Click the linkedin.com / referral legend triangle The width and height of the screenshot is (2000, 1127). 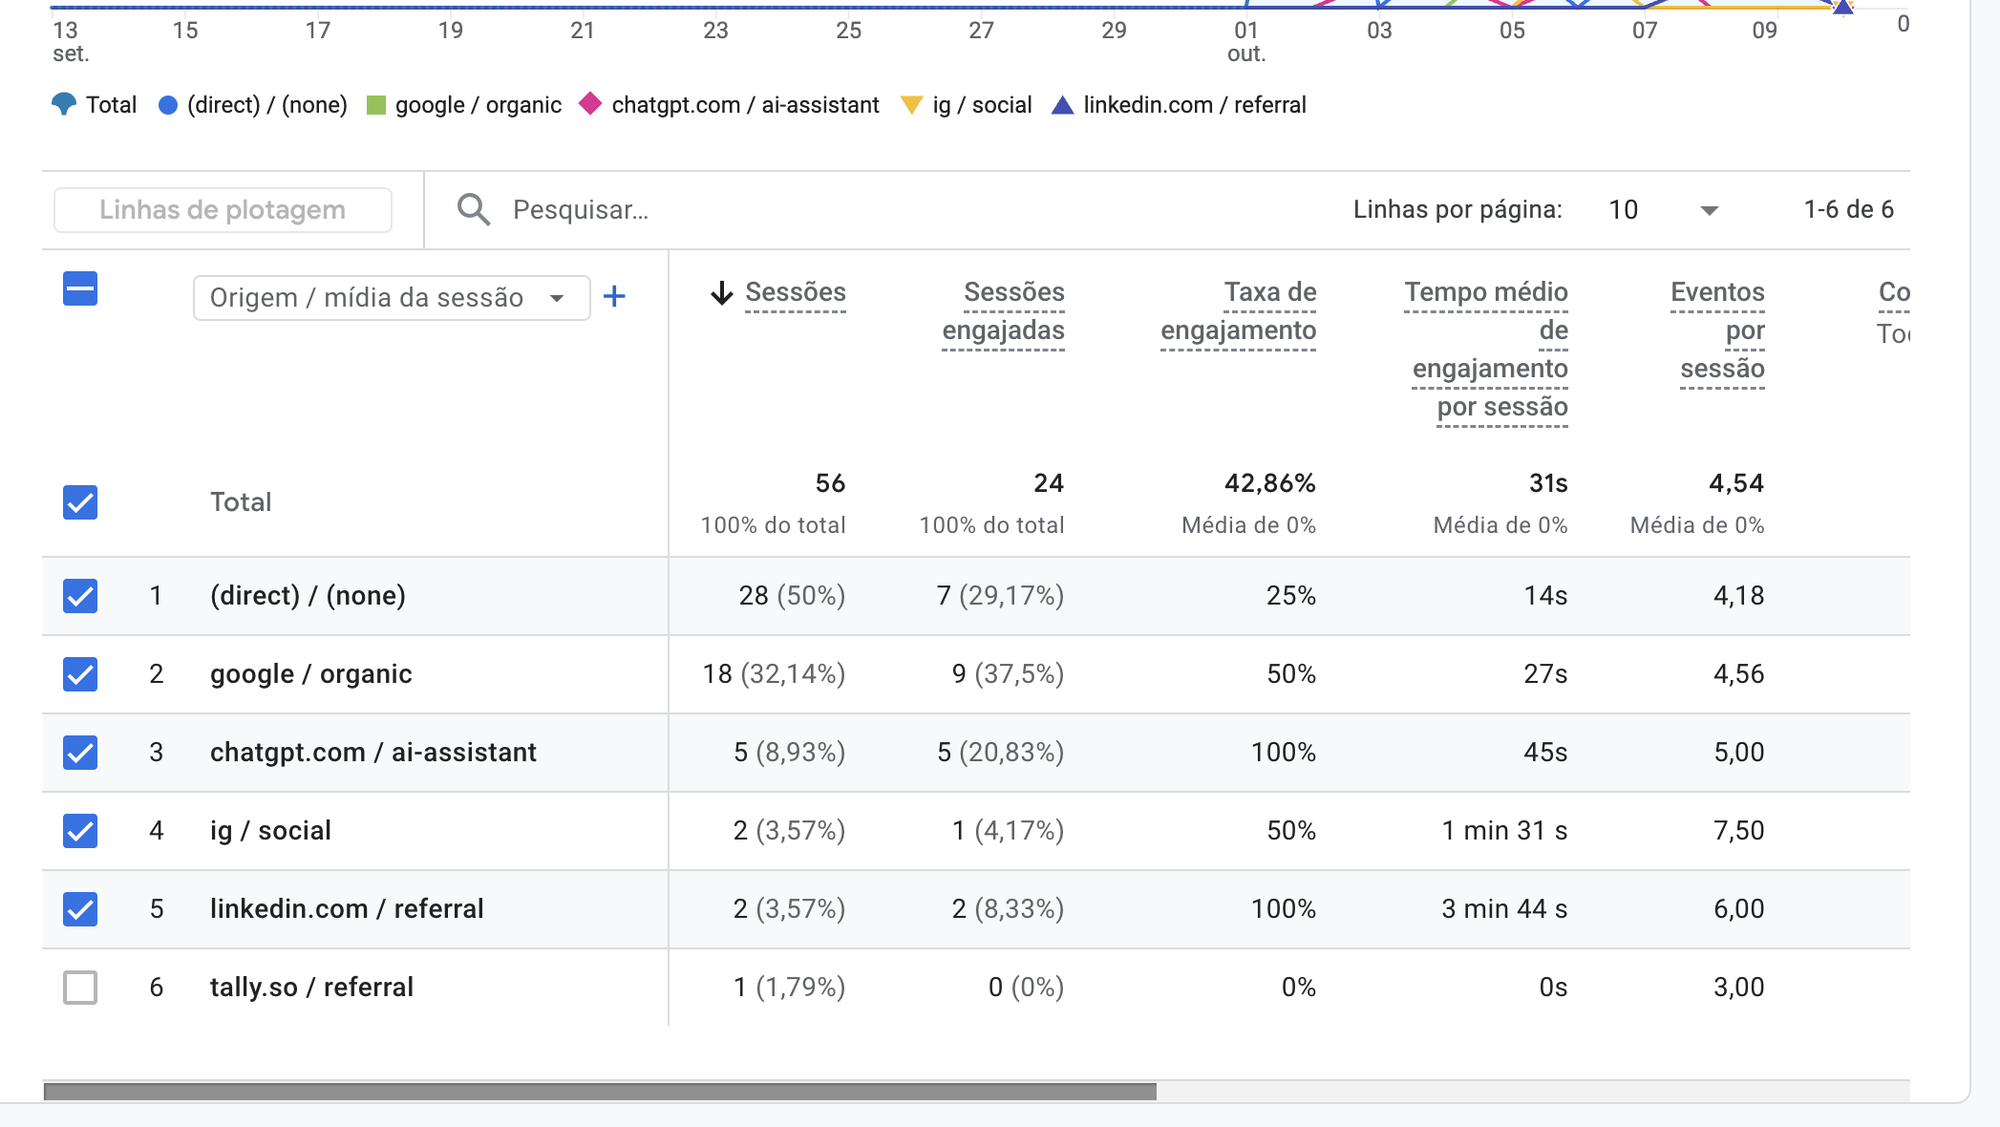click(1062, 105)
